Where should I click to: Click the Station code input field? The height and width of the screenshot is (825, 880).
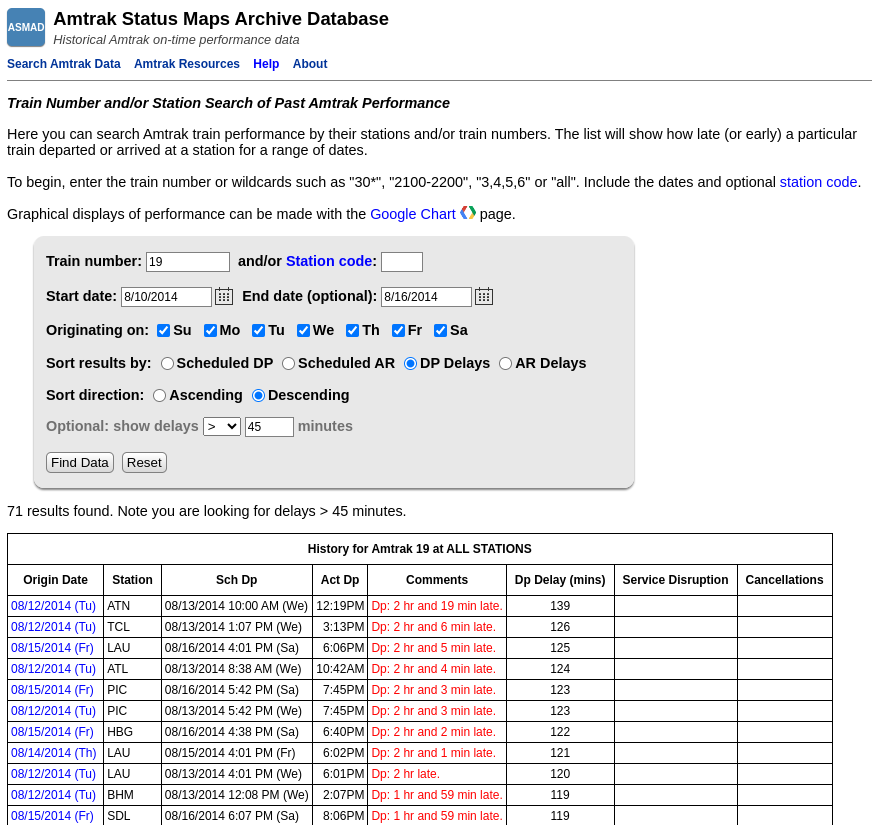402,262
